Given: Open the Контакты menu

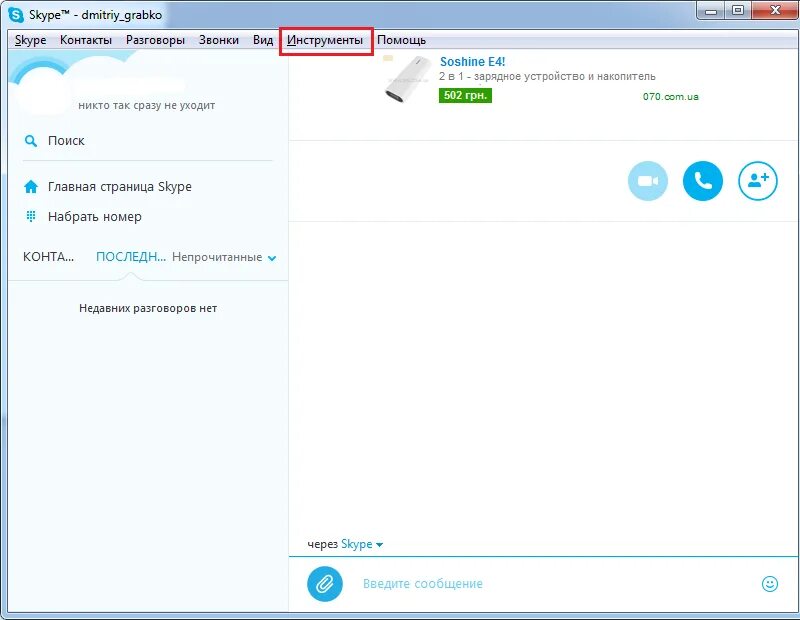Looking at the screenshot, I should pos(86,40).
